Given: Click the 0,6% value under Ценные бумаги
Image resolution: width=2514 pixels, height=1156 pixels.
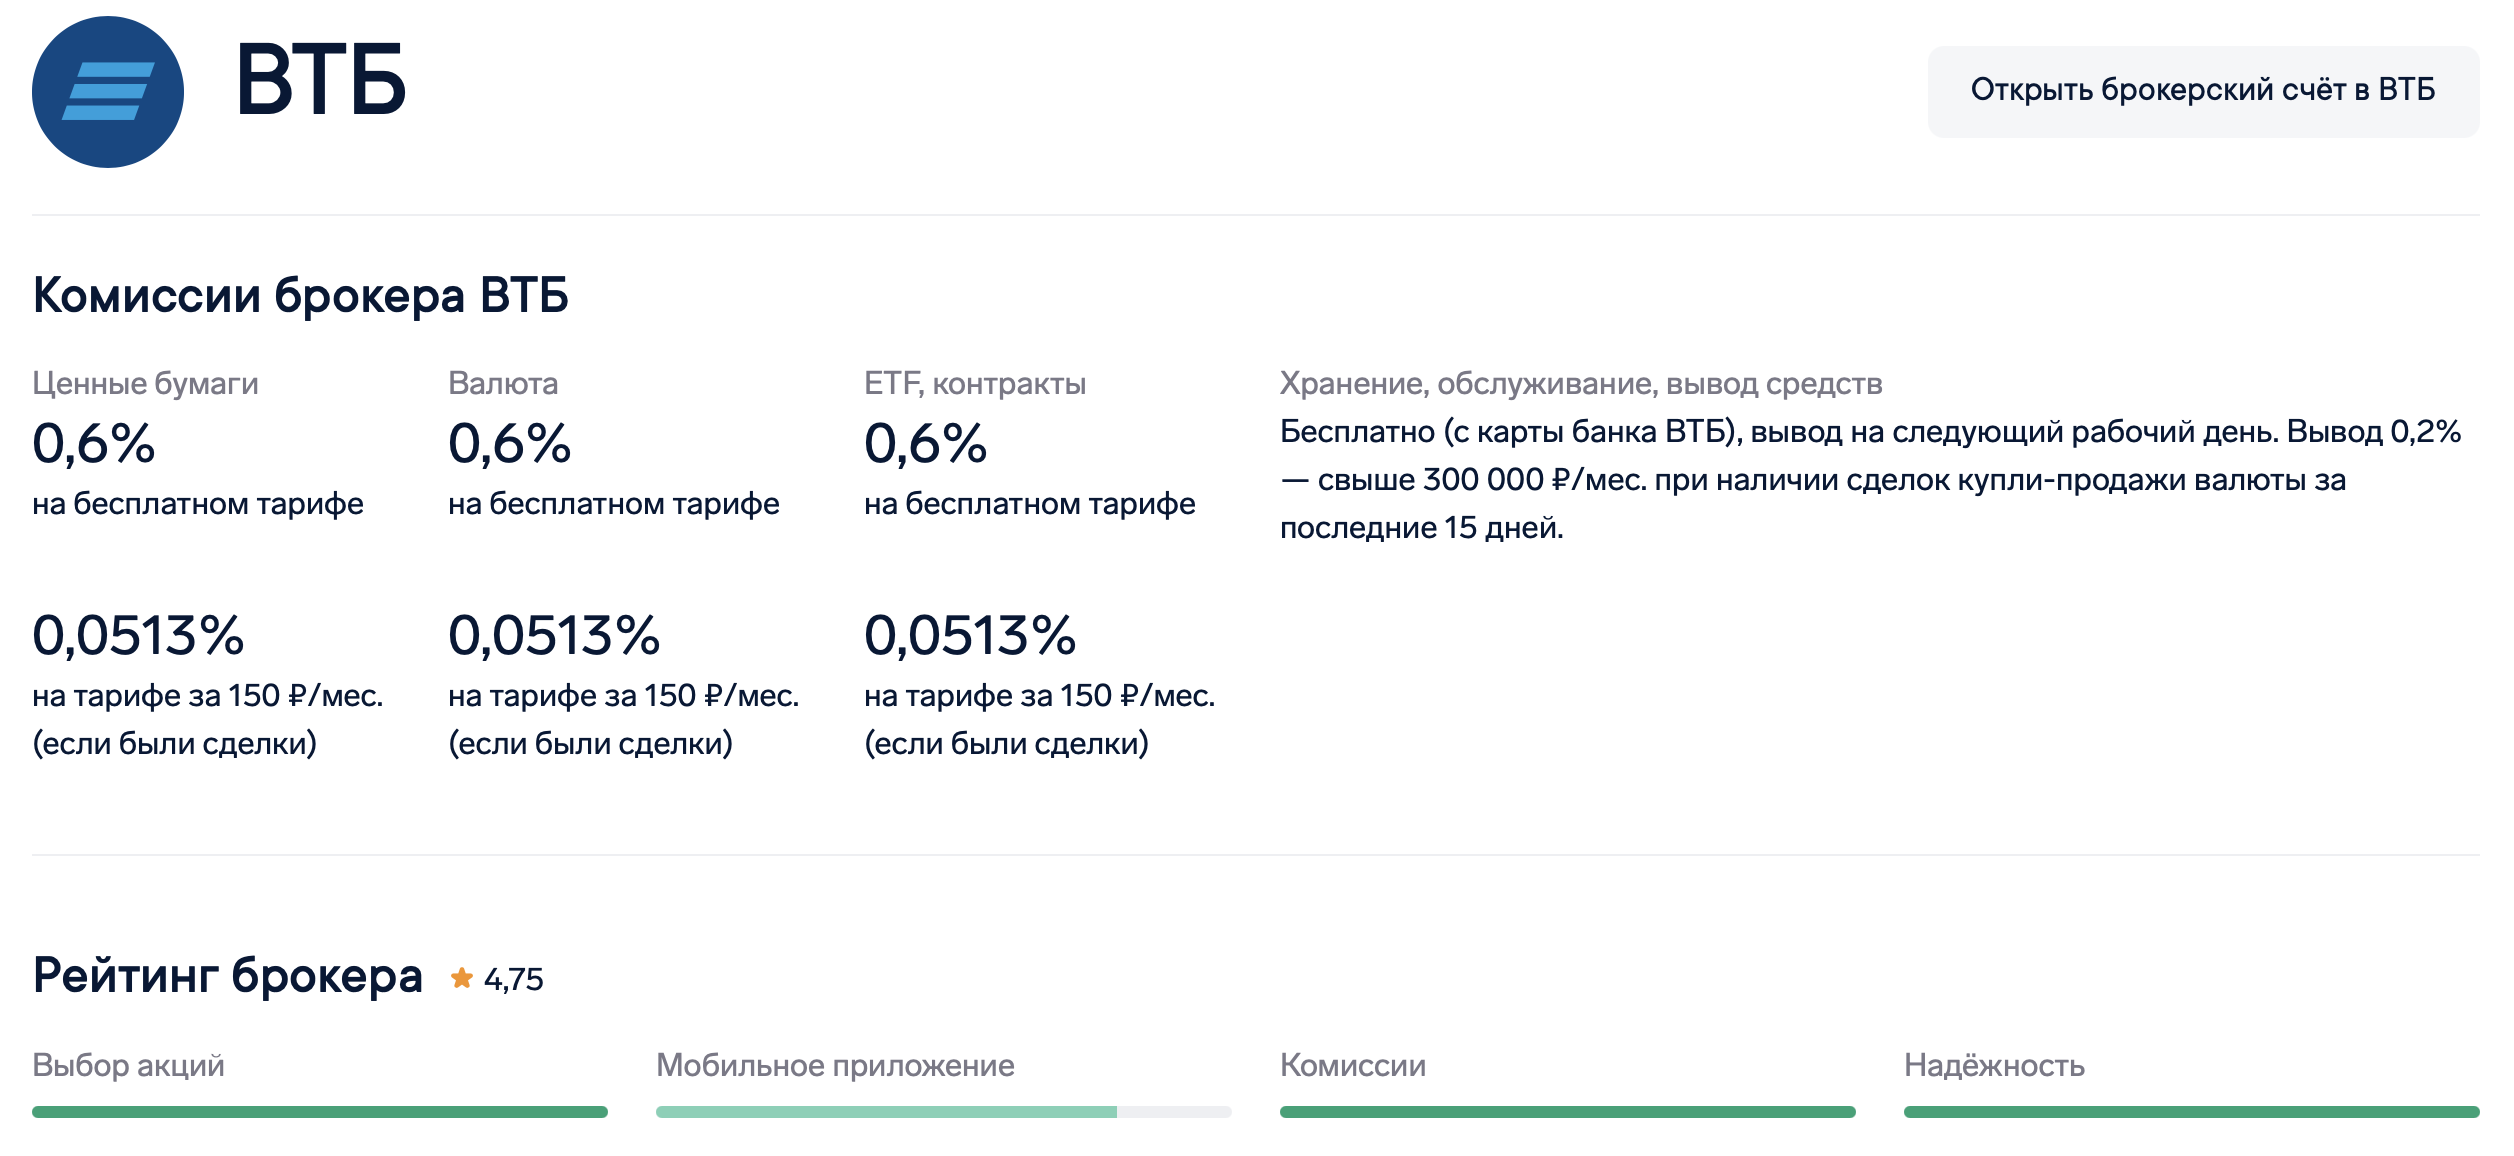Looking at the screenshot, I should pos(94,443).
